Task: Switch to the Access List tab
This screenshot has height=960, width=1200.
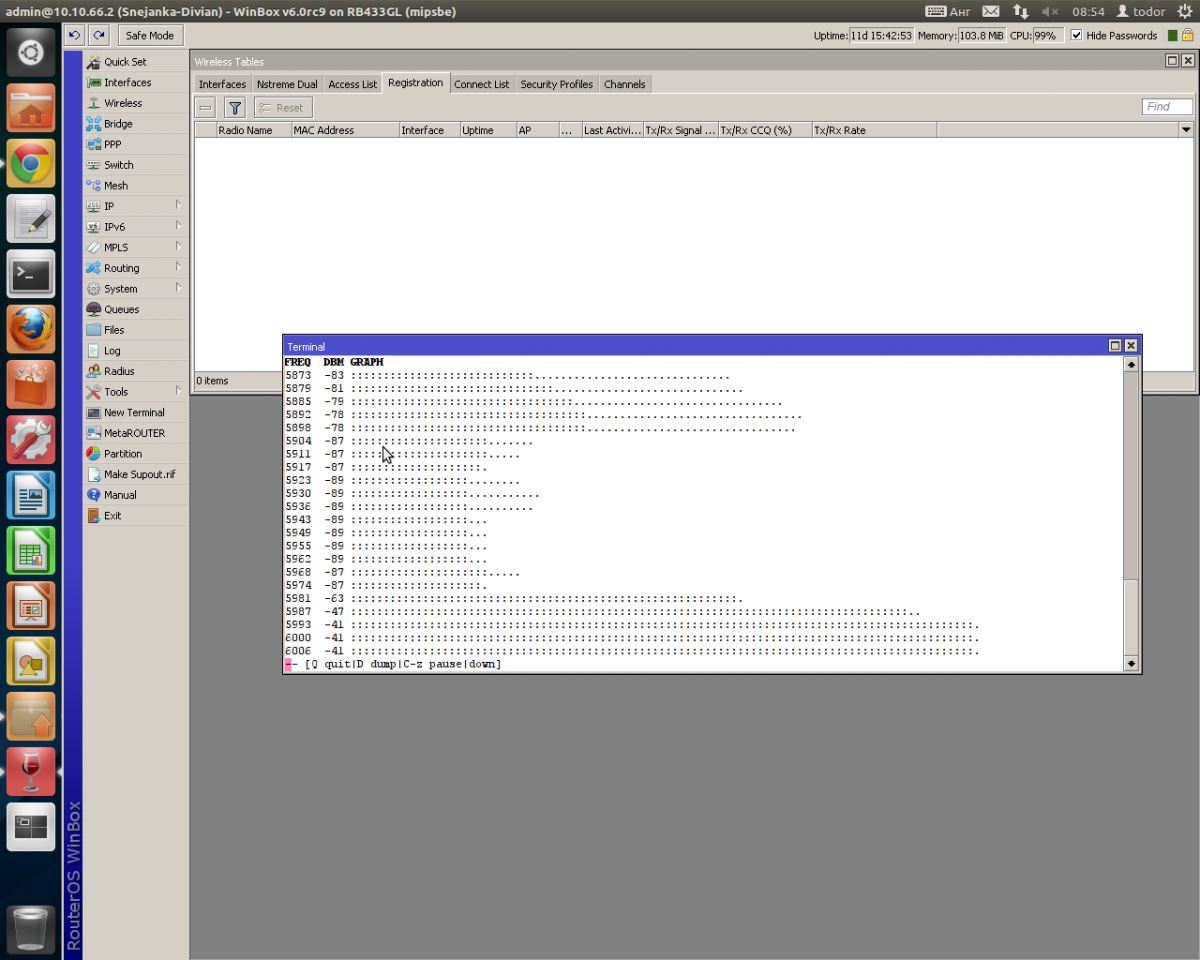Action: point(353,84)
